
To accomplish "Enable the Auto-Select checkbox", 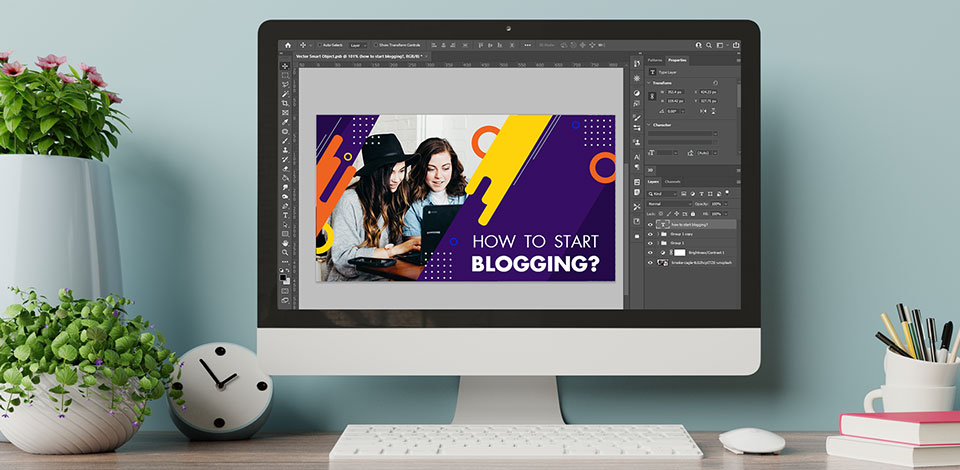I will click(x=319, y=45).
